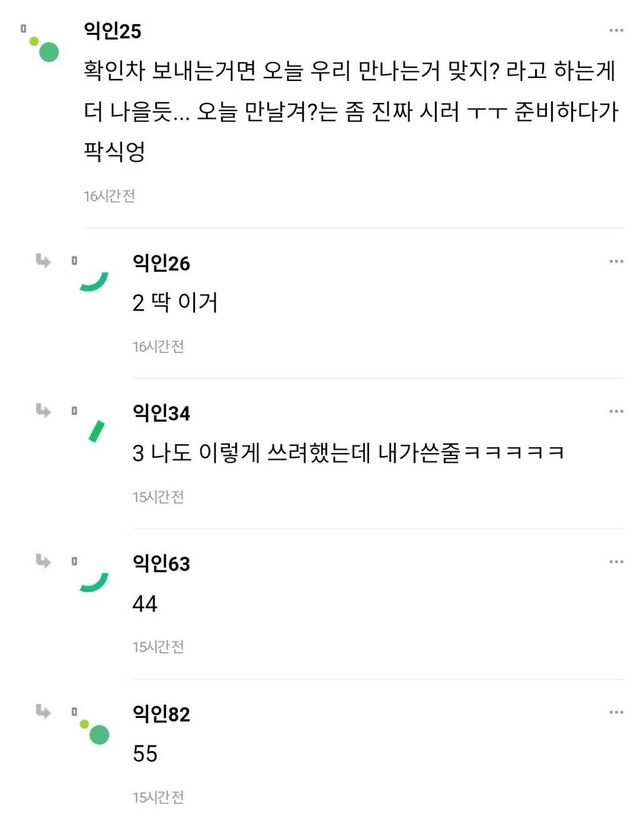Open the three-dot menu on 익인26's reply

(616, 262)
